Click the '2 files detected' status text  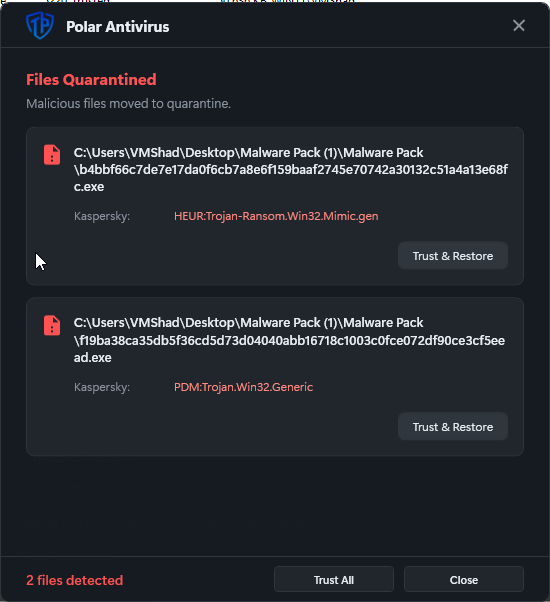tap(74, 580)
